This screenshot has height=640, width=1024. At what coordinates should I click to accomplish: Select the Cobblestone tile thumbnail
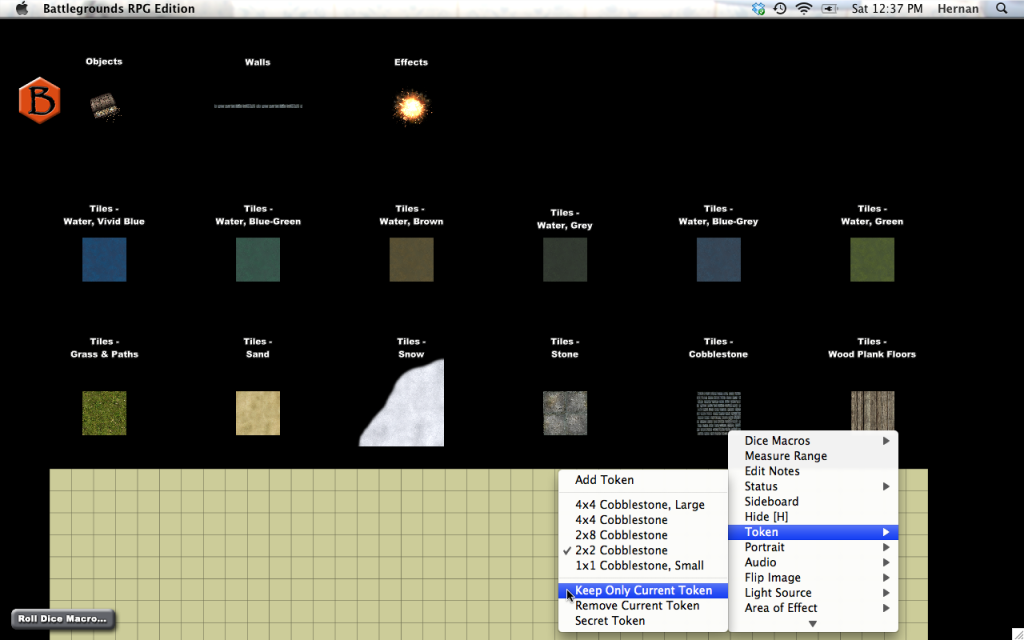click(718, 413)
